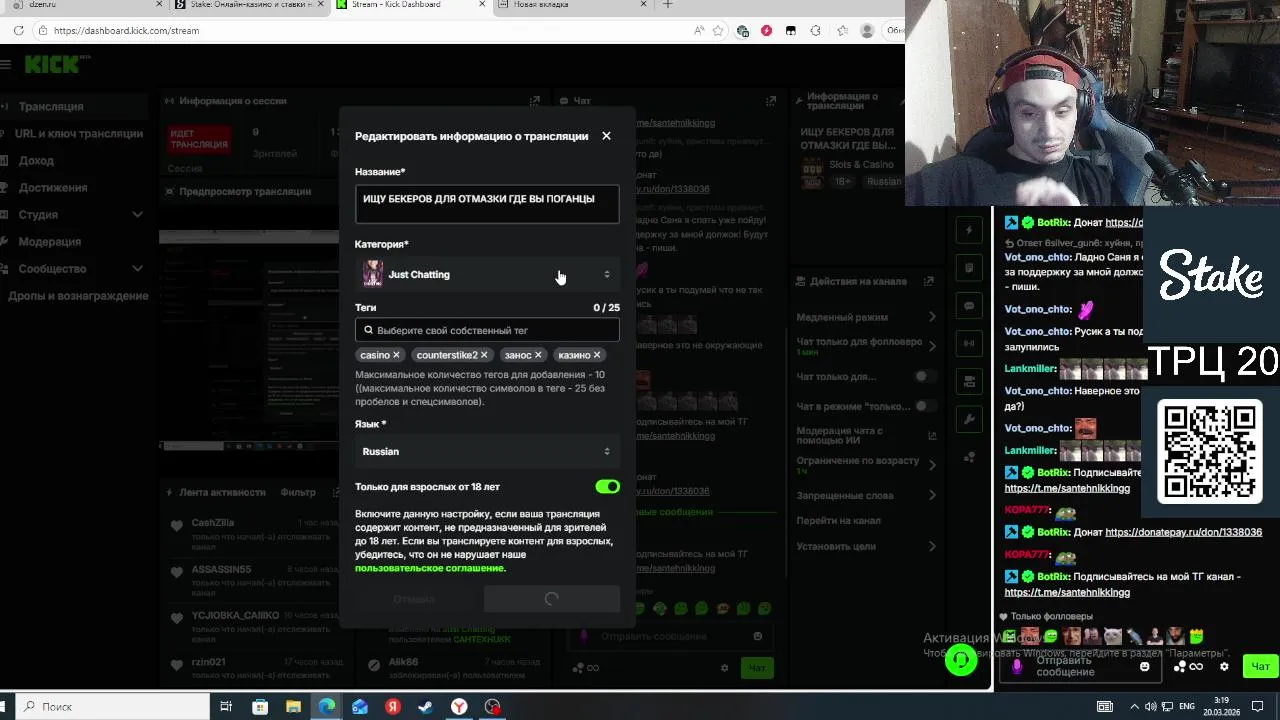
Task: Pop out the session info panel
Action: (535, 101)
